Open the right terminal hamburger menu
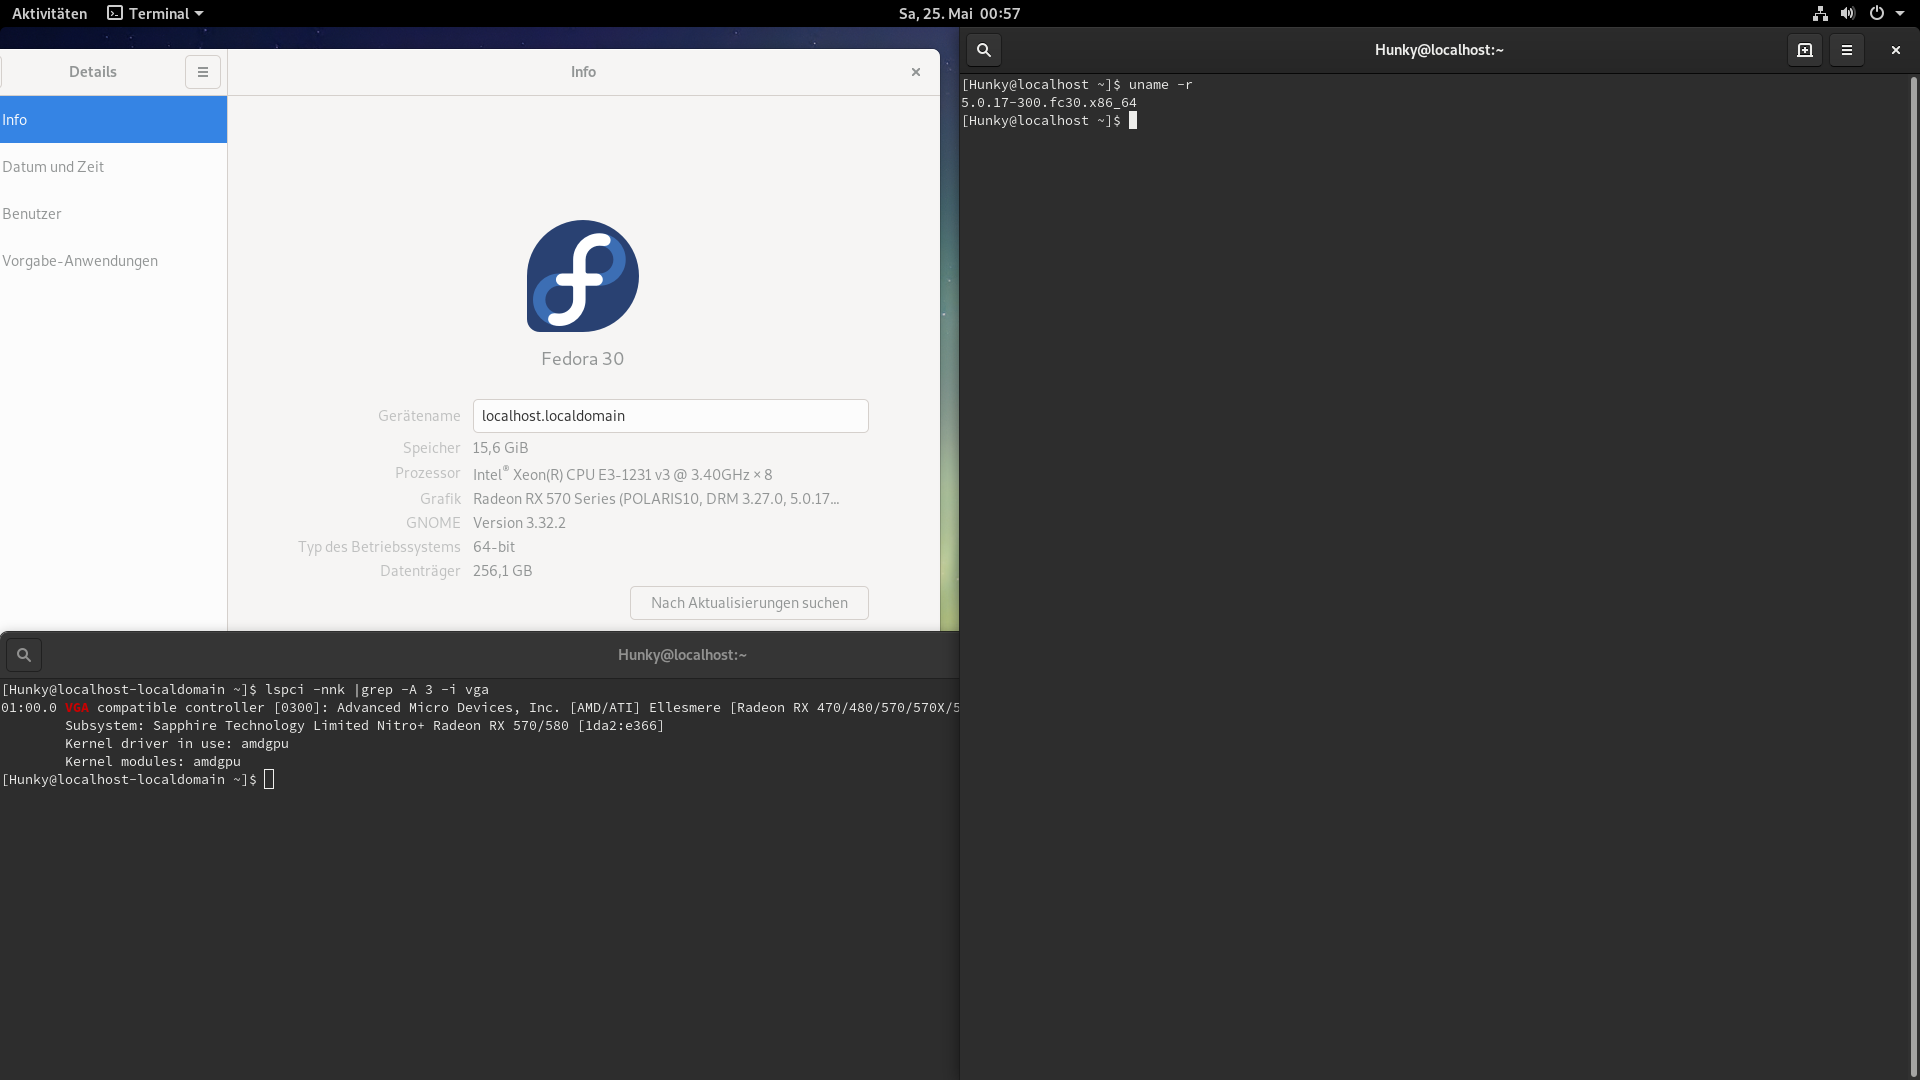Image resolution: width=1920 pixels, height=1080 pixels. click(1847, 50)
